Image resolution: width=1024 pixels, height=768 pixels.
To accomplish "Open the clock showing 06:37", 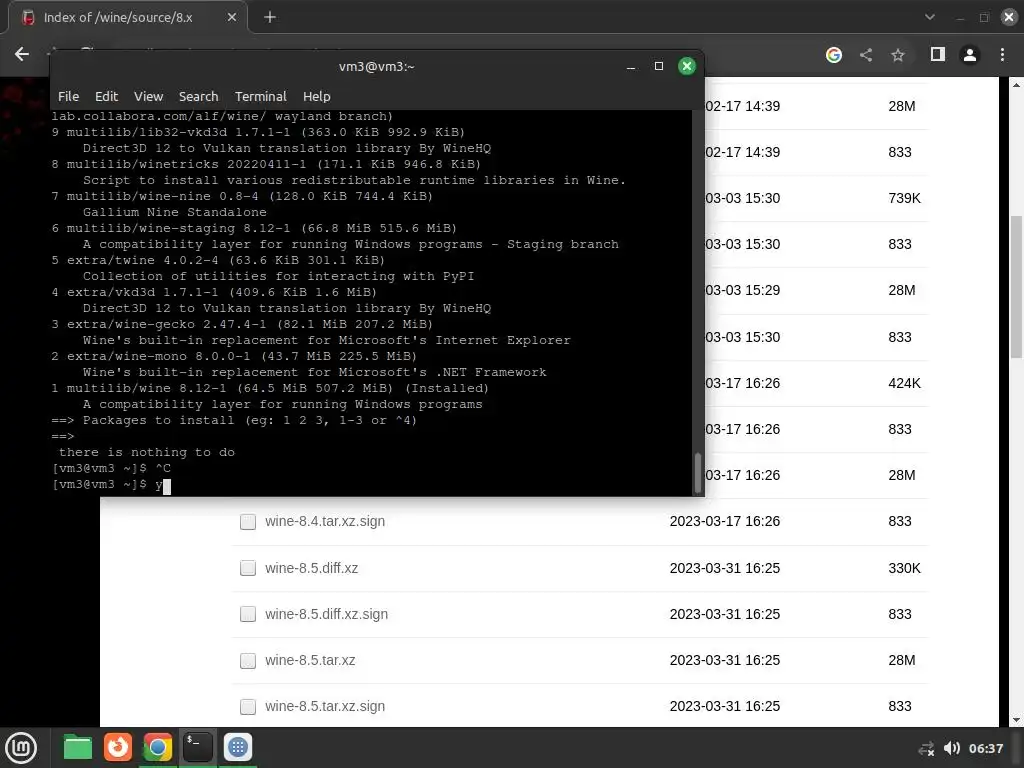I will [986, 748].
